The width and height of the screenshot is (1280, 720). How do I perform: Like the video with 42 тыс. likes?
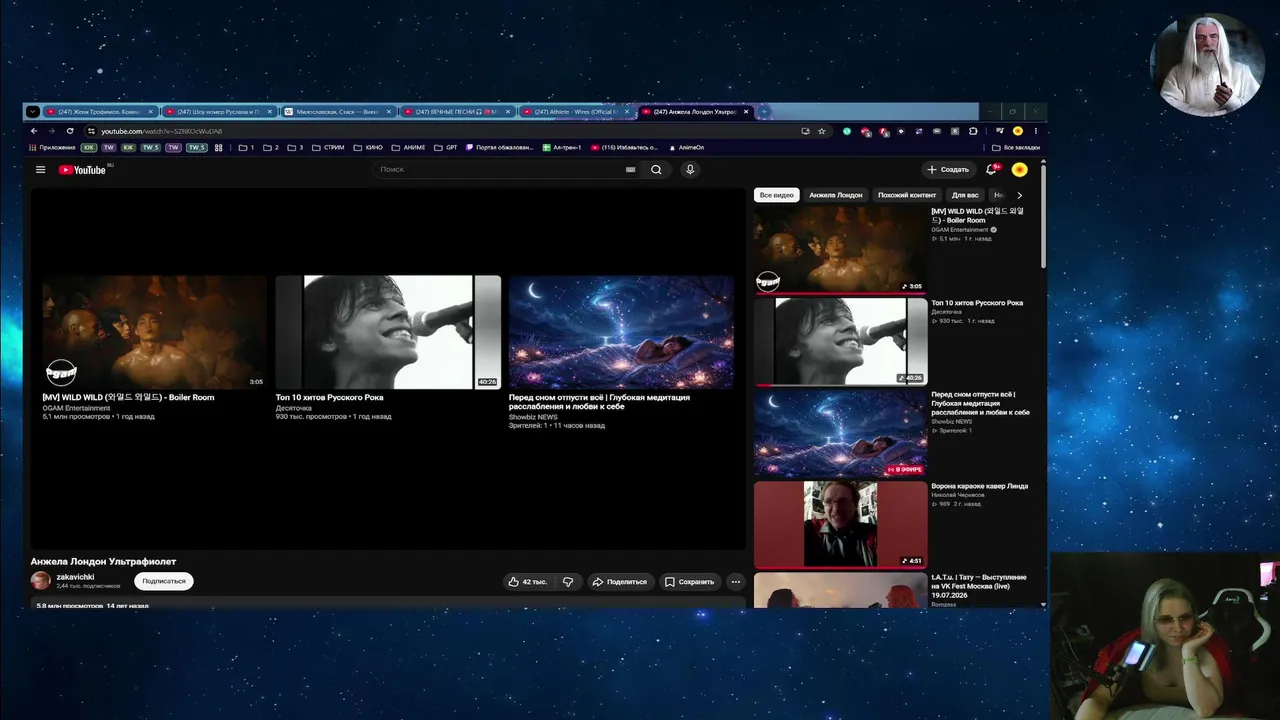(527, 581)
